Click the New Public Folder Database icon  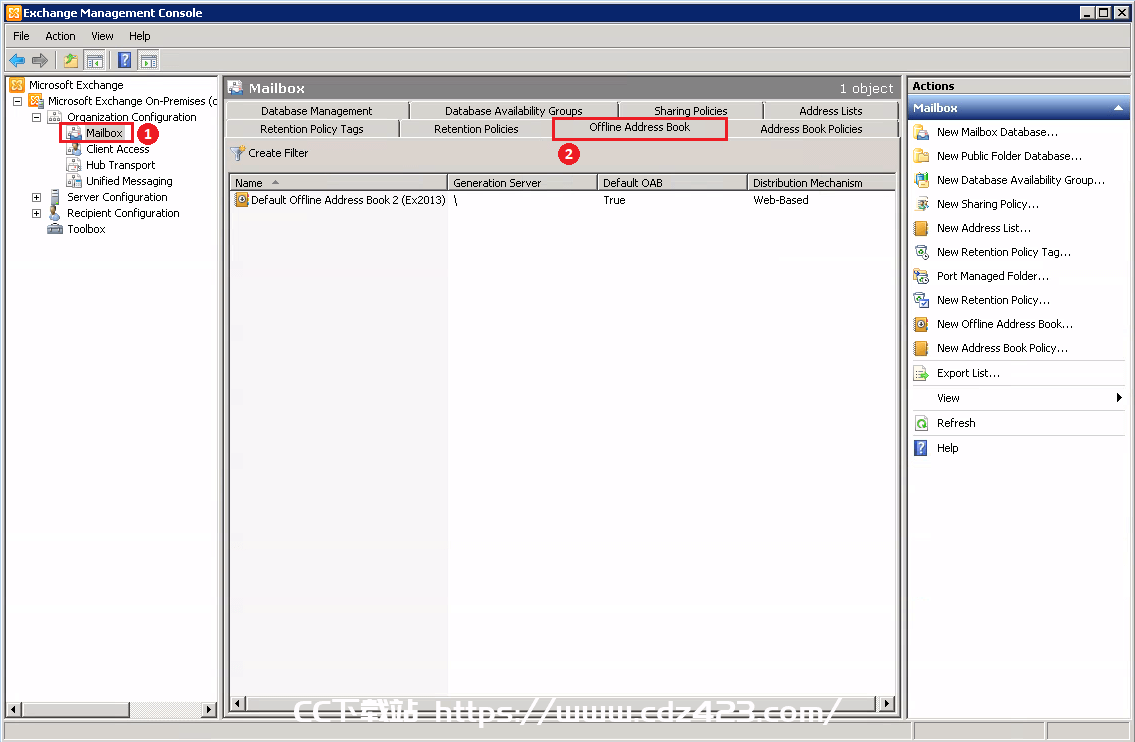point(921,156)
